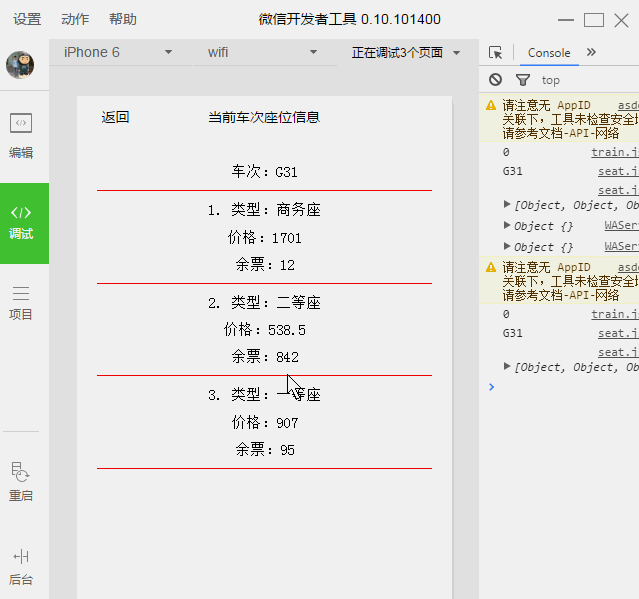Click the 余票：95 text
The image size is (639, 599).
(264, 450)
